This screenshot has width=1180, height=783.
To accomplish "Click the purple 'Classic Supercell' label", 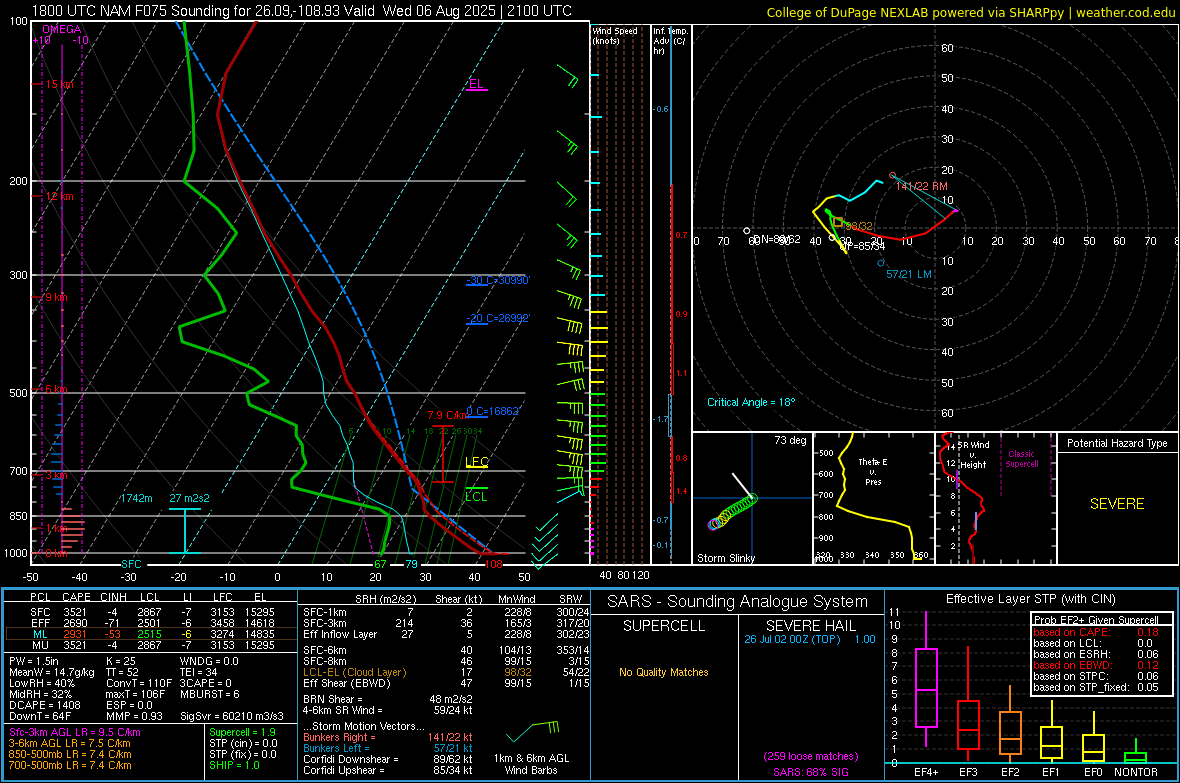I will click(x=1021, y=459).
